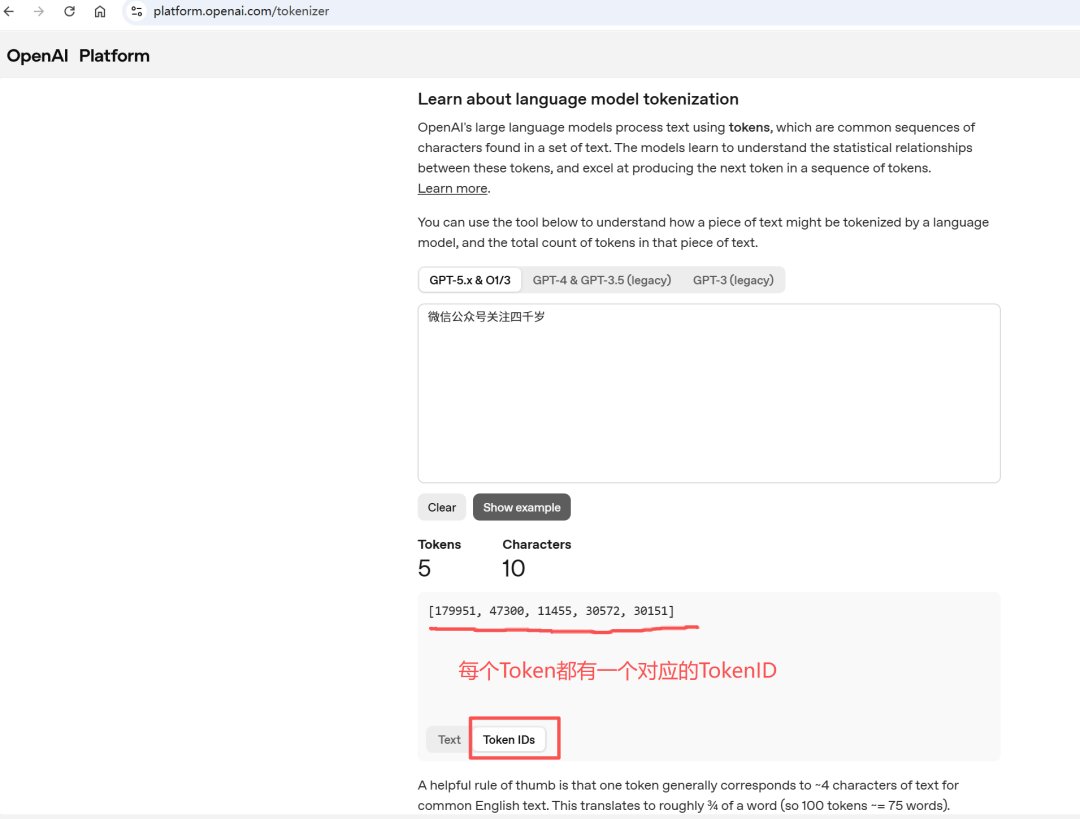Go back using the browser back arrow

pos(9,11)
